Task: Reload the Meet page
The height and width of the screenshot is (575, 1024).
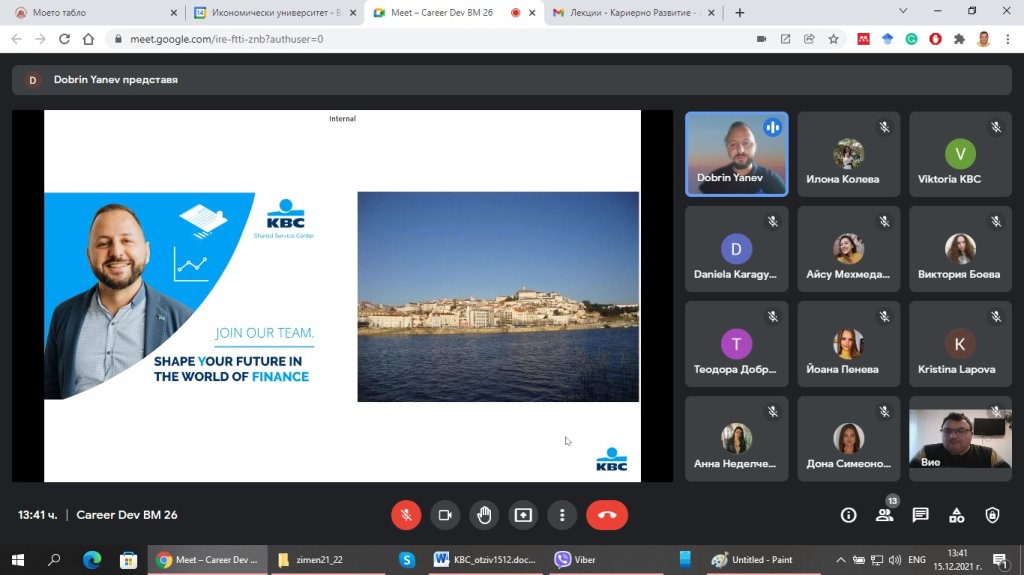Action: point(64,39)
